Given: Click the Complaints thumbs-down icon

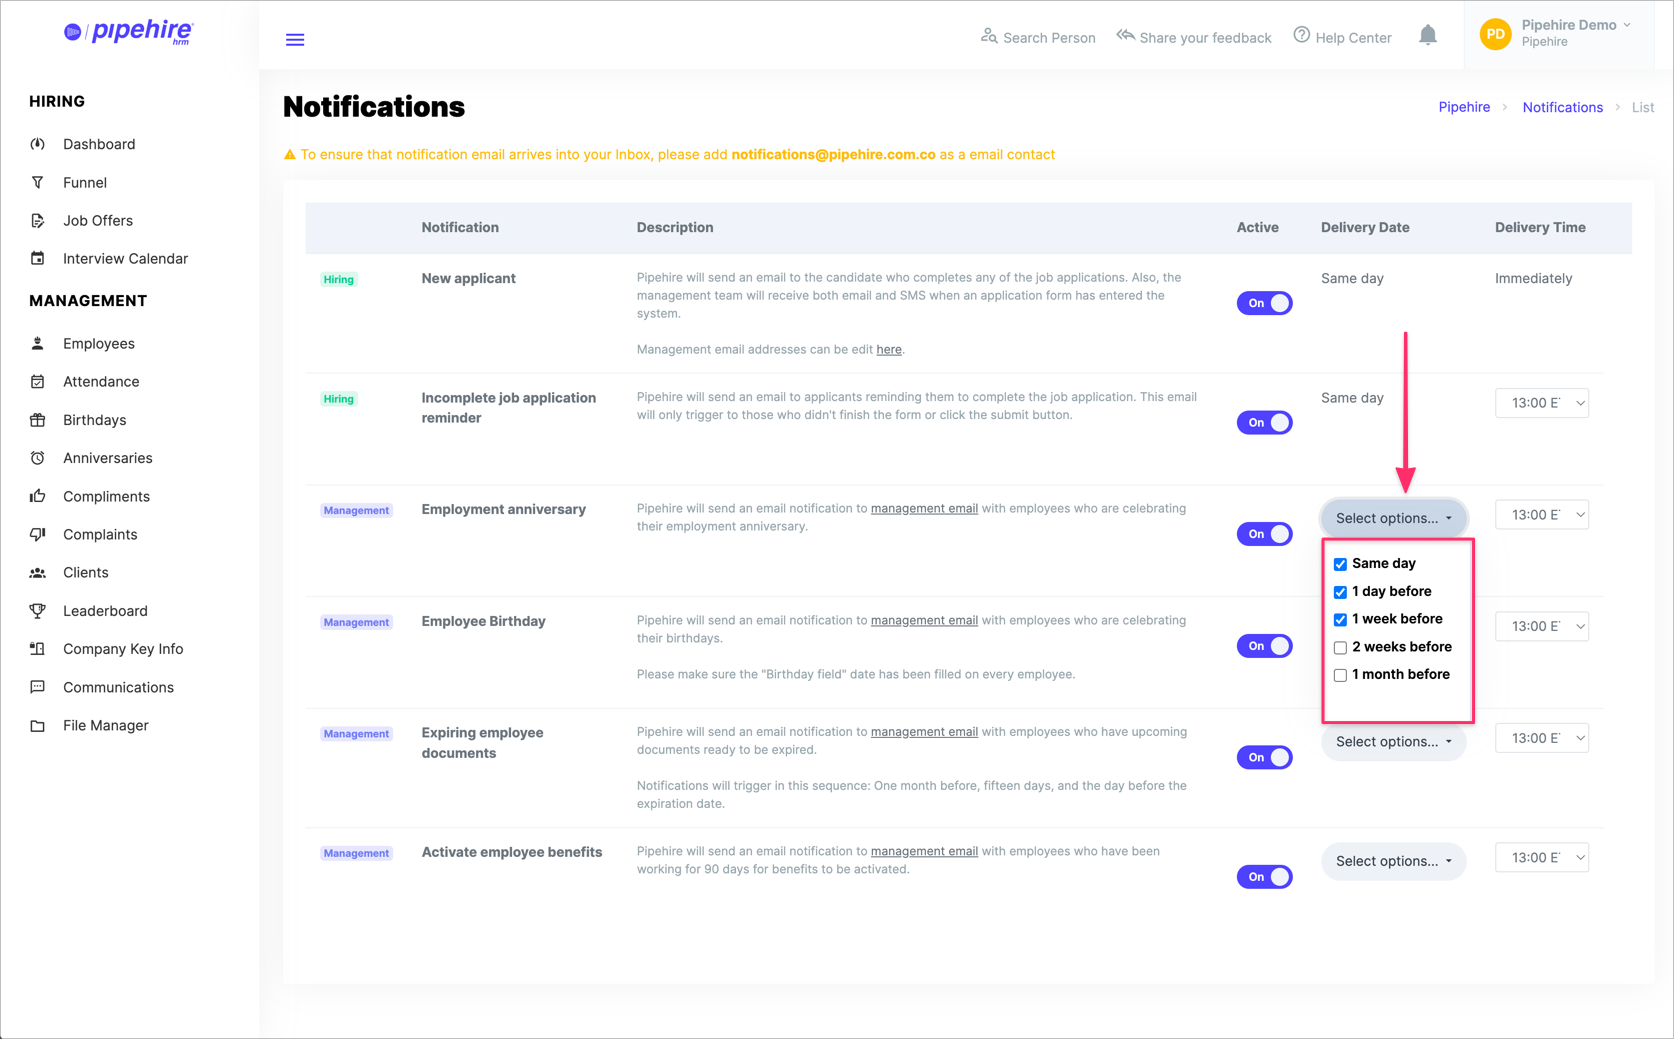Looking at the screenshot, I should pyautogui.click(x=38, y=535).
